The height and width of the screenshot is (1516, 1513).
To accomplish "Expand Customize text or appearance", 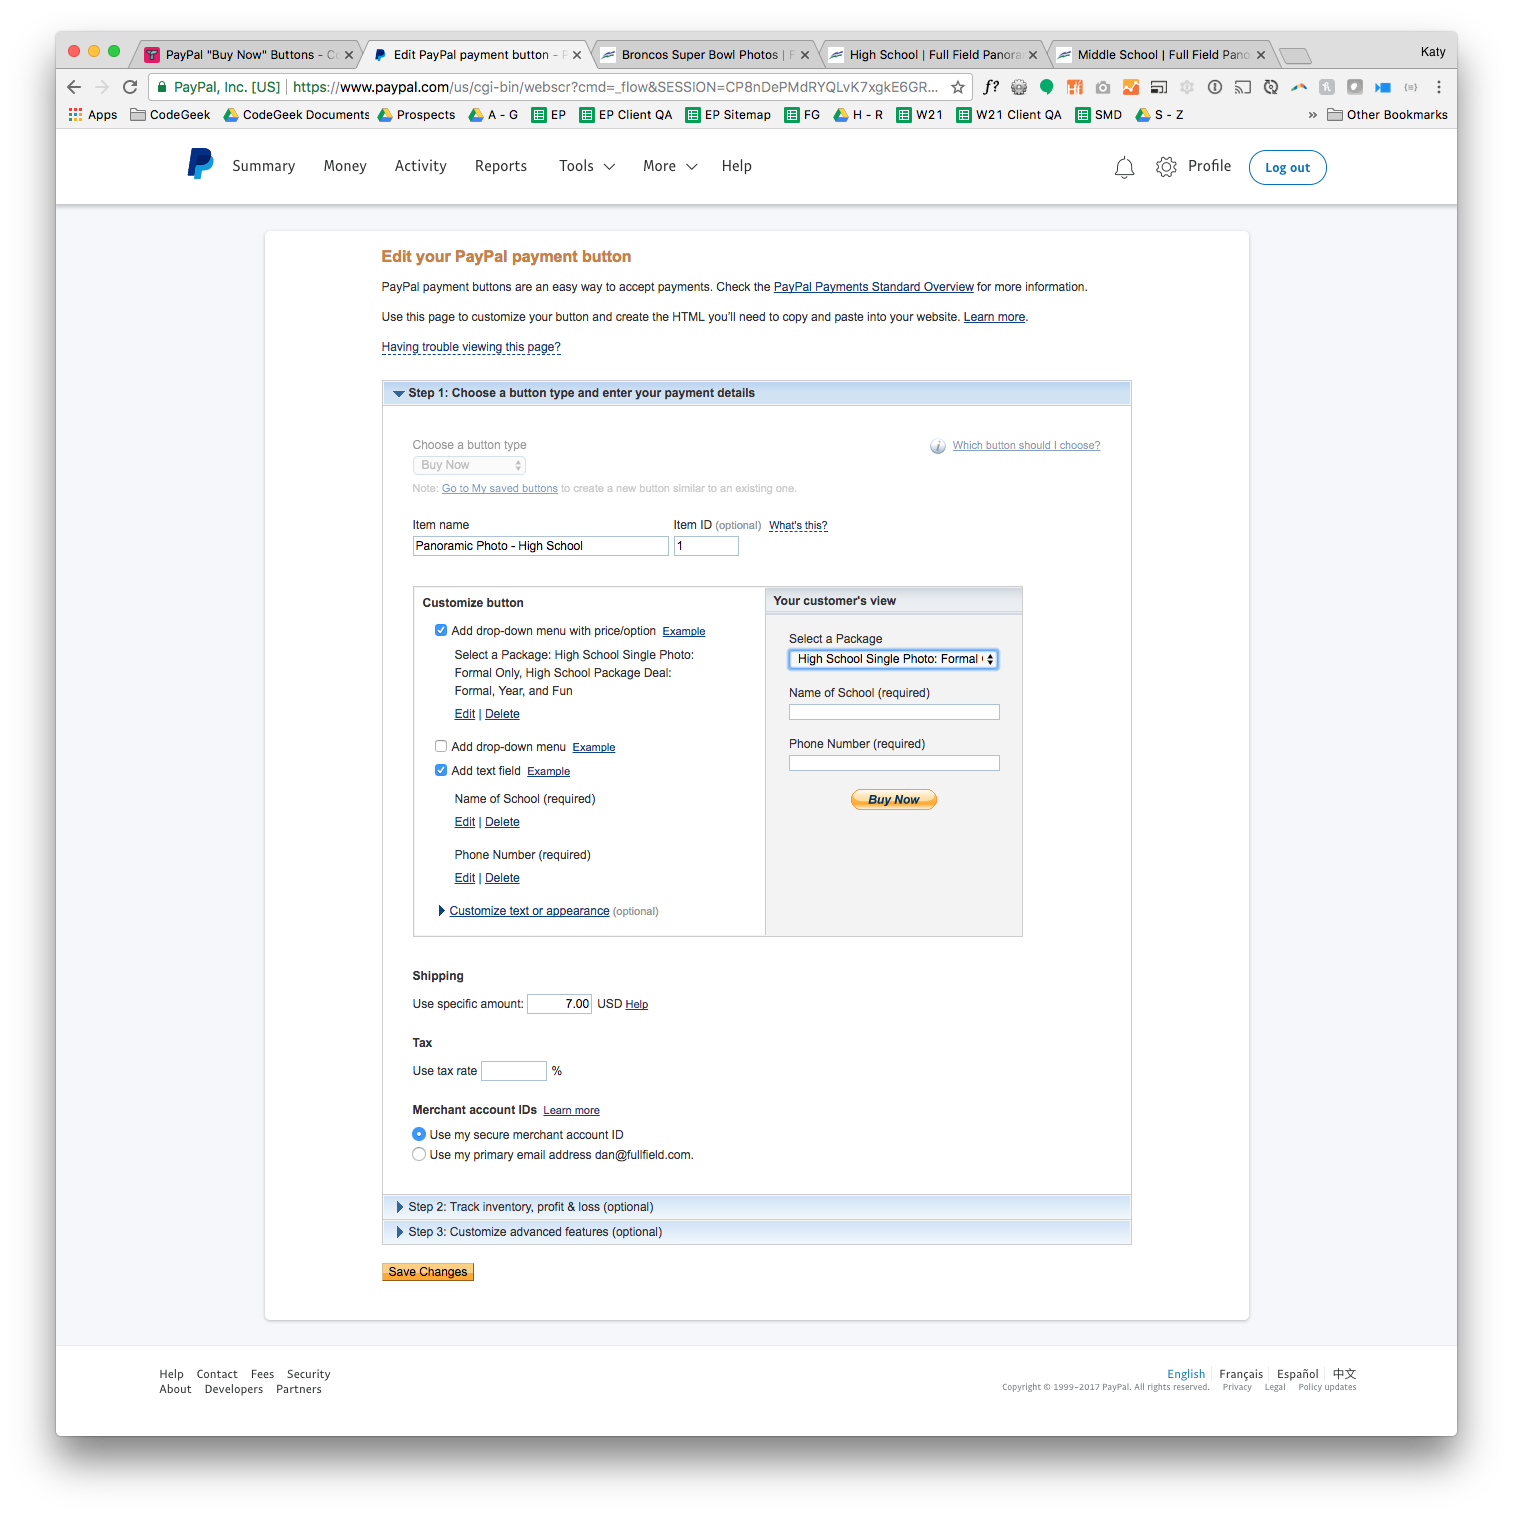I will point(529,911).
